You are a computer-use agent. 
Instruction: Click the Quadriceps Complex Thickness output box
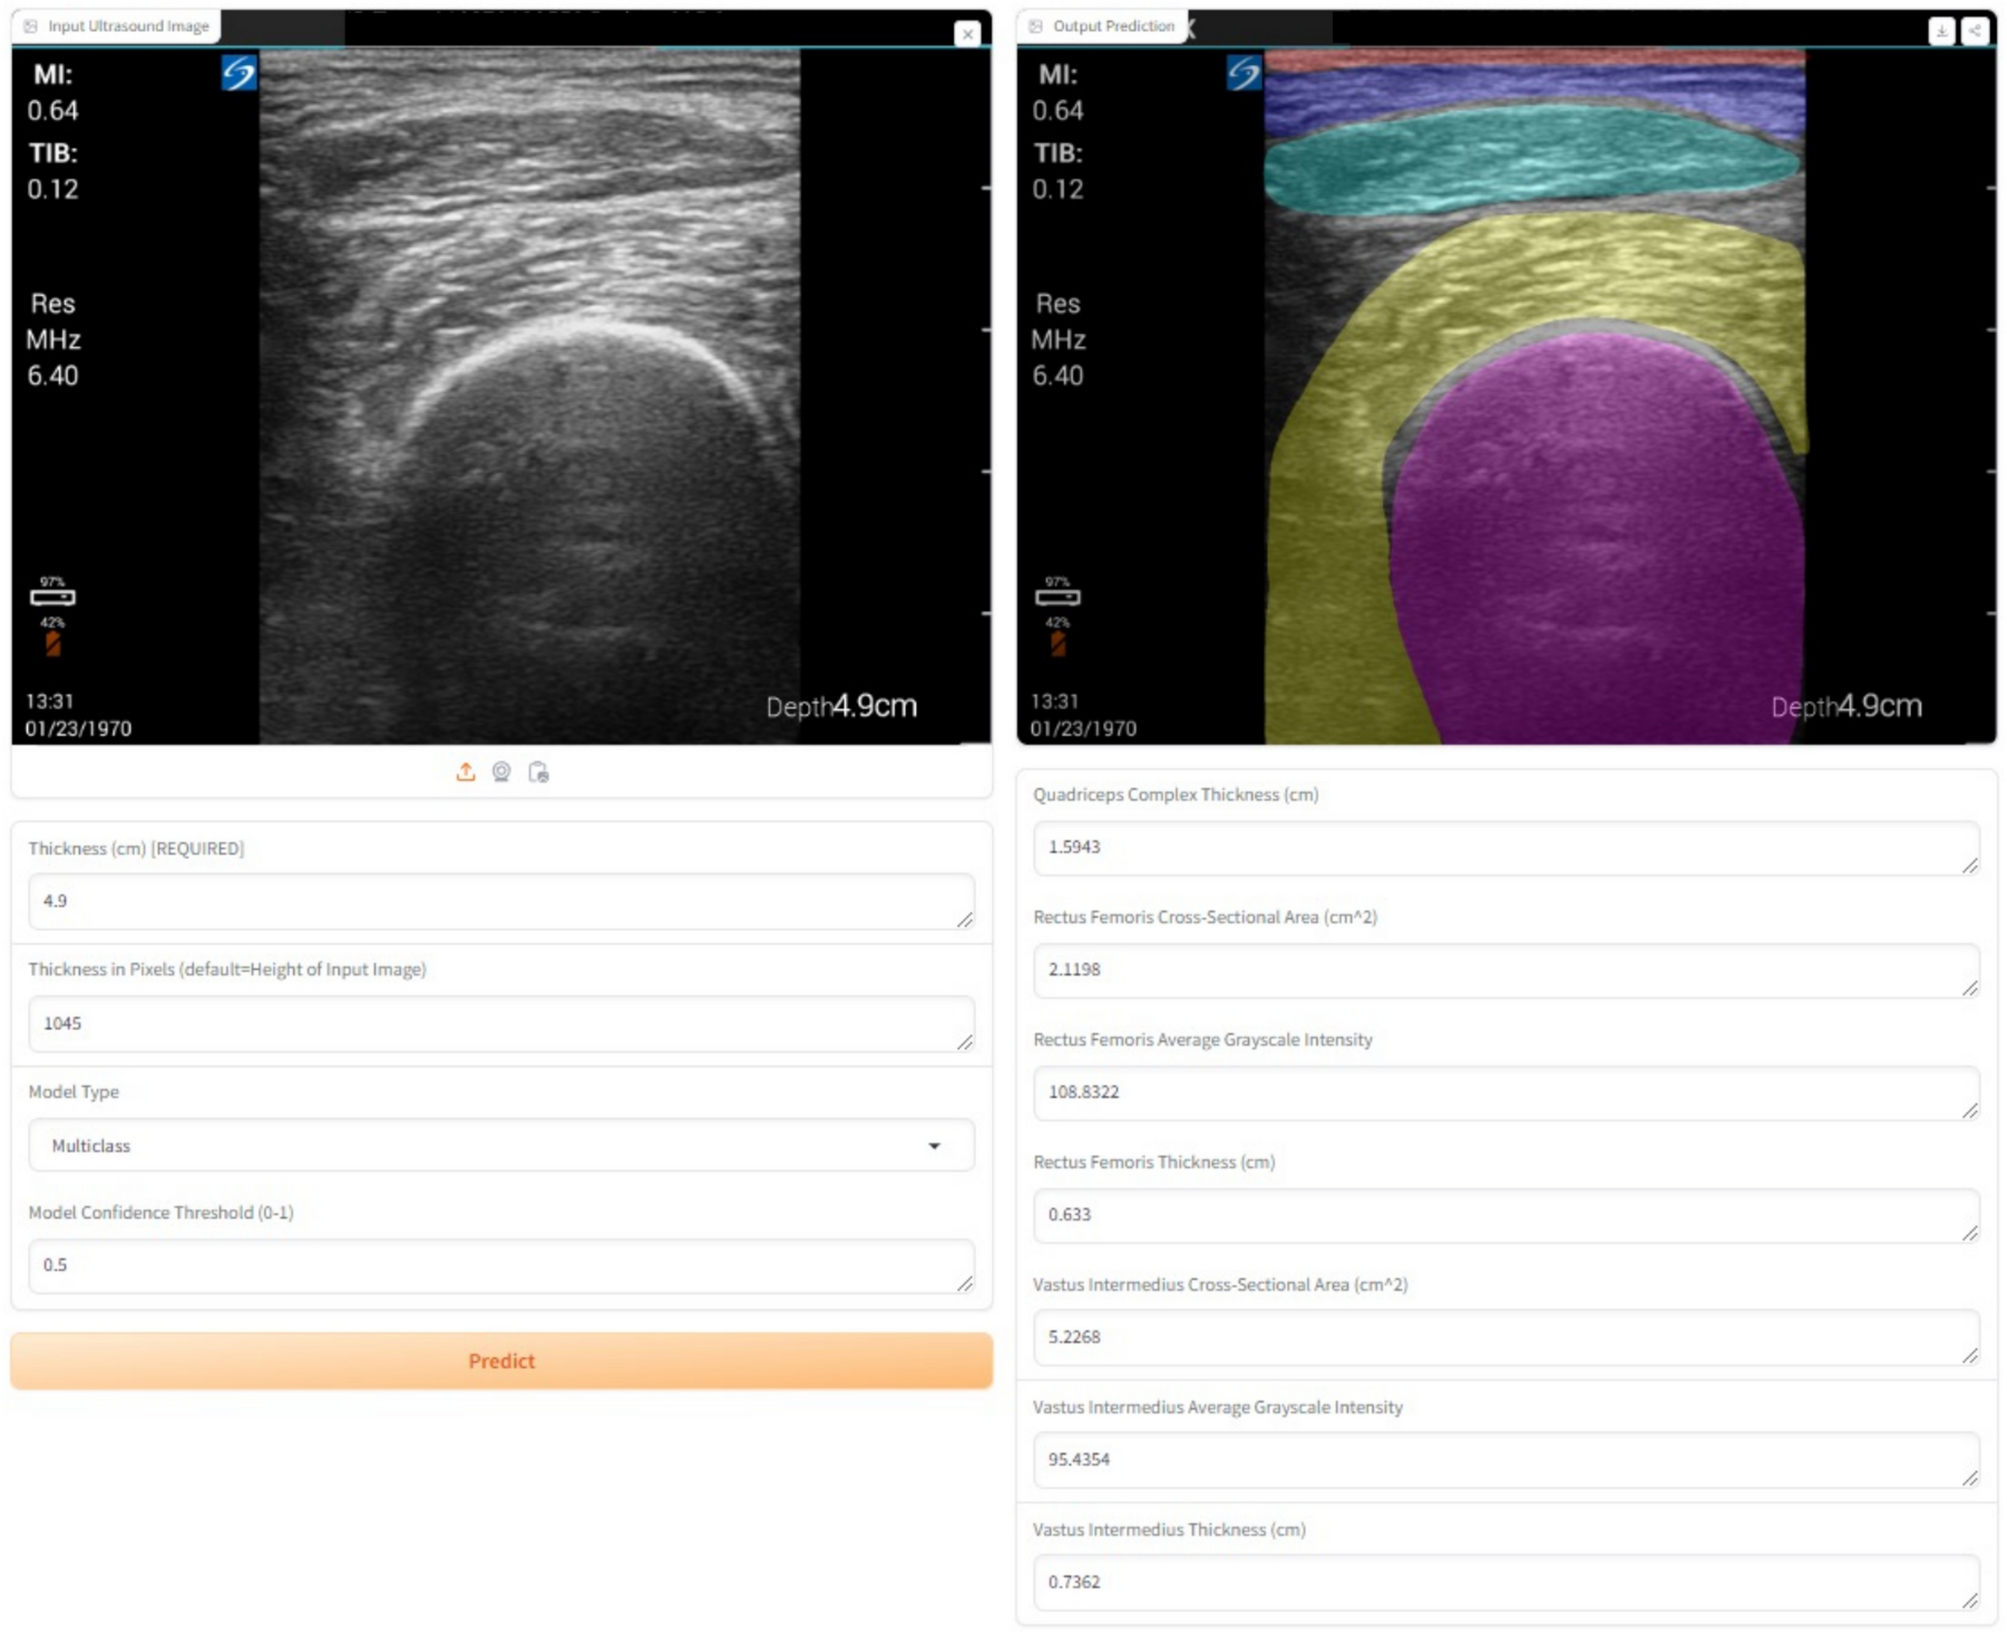point(1505,848)
